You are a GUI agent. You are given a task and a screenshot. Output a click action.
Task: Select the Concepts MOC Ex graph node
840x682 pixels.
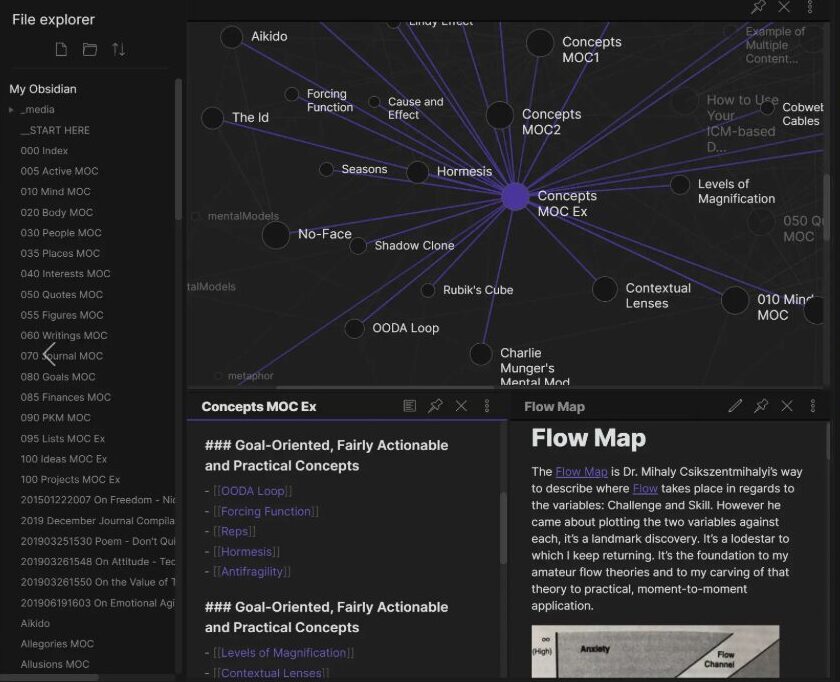coord(515,197)
